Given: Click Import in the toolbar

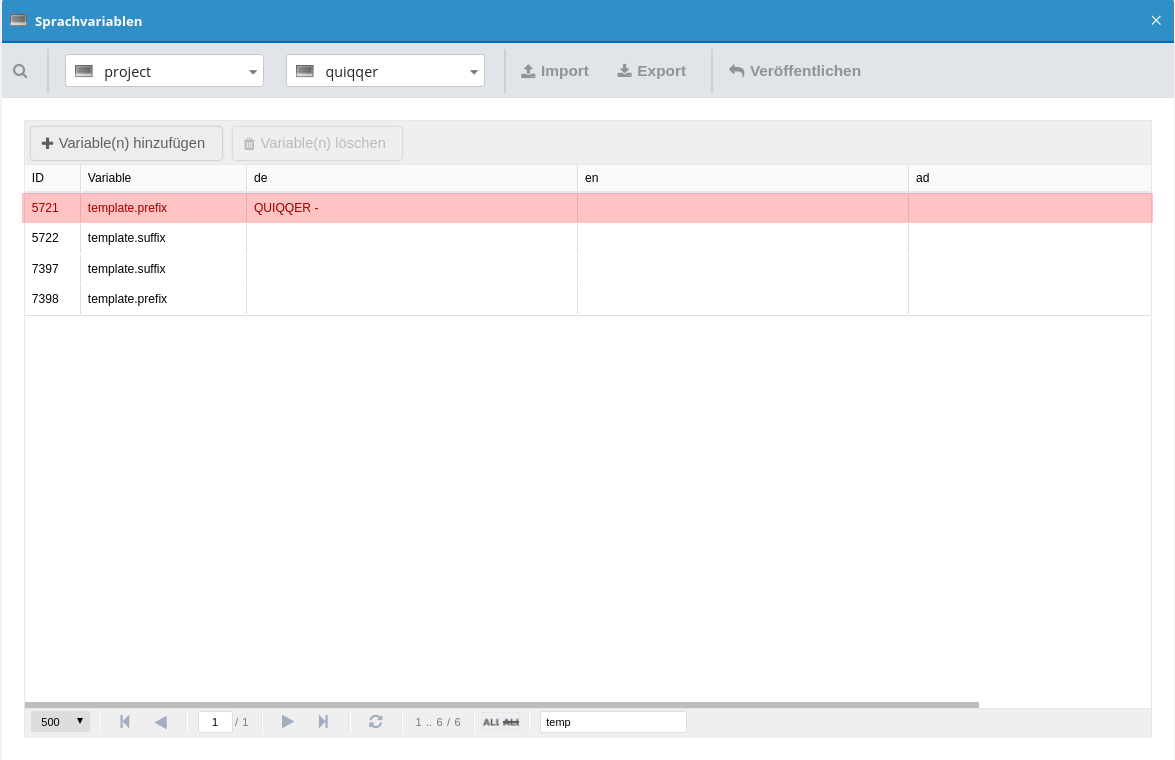Looking at the screenshot, I should point(555,71).
